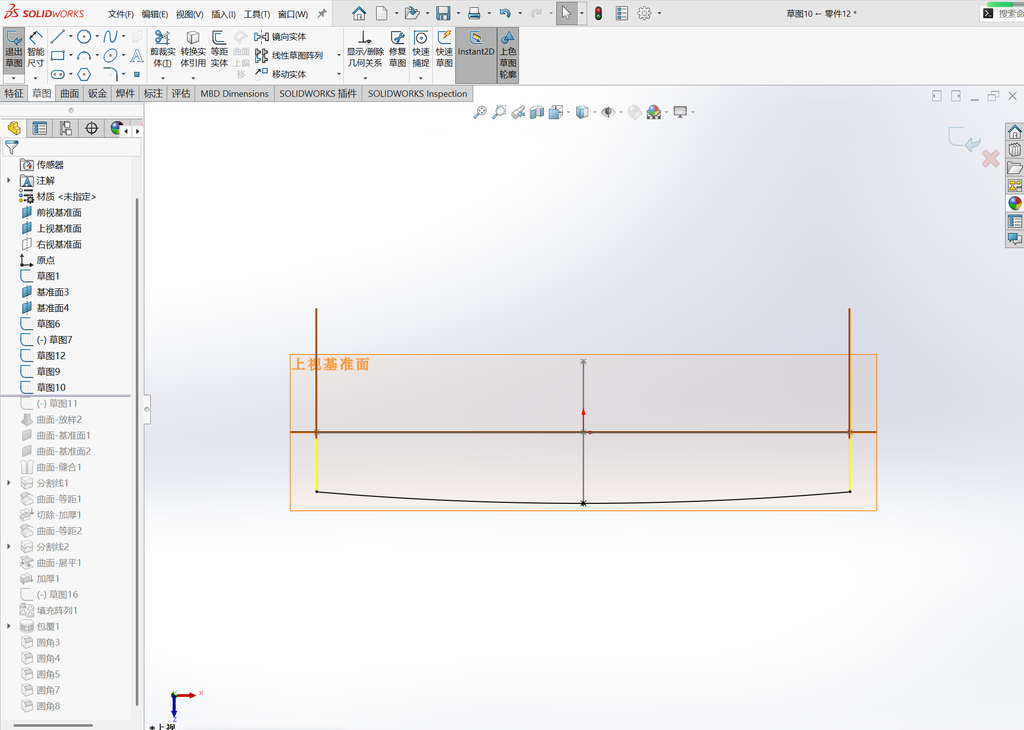This screenshot has height=730, width=1024.
Task: Click Zoom to Area magnifier icon
Action: tap(499, 112)
